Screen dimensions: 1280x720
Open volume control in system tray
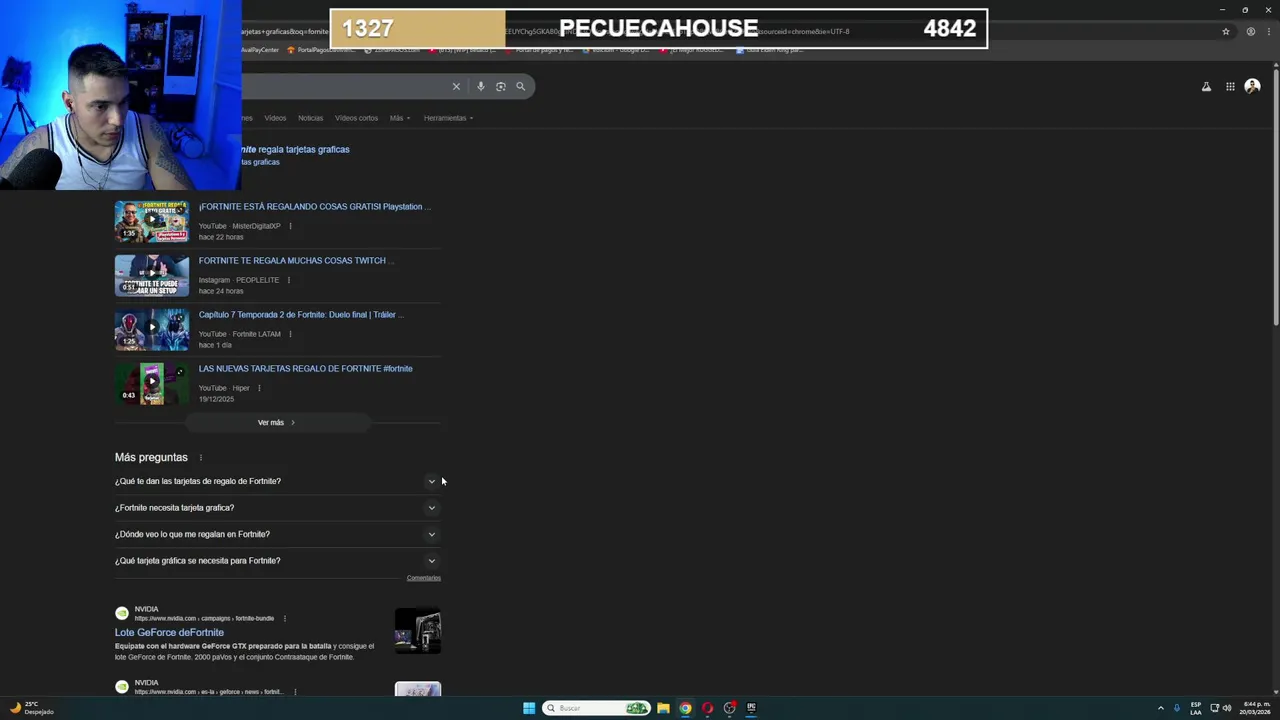(x=1227, y=708)
